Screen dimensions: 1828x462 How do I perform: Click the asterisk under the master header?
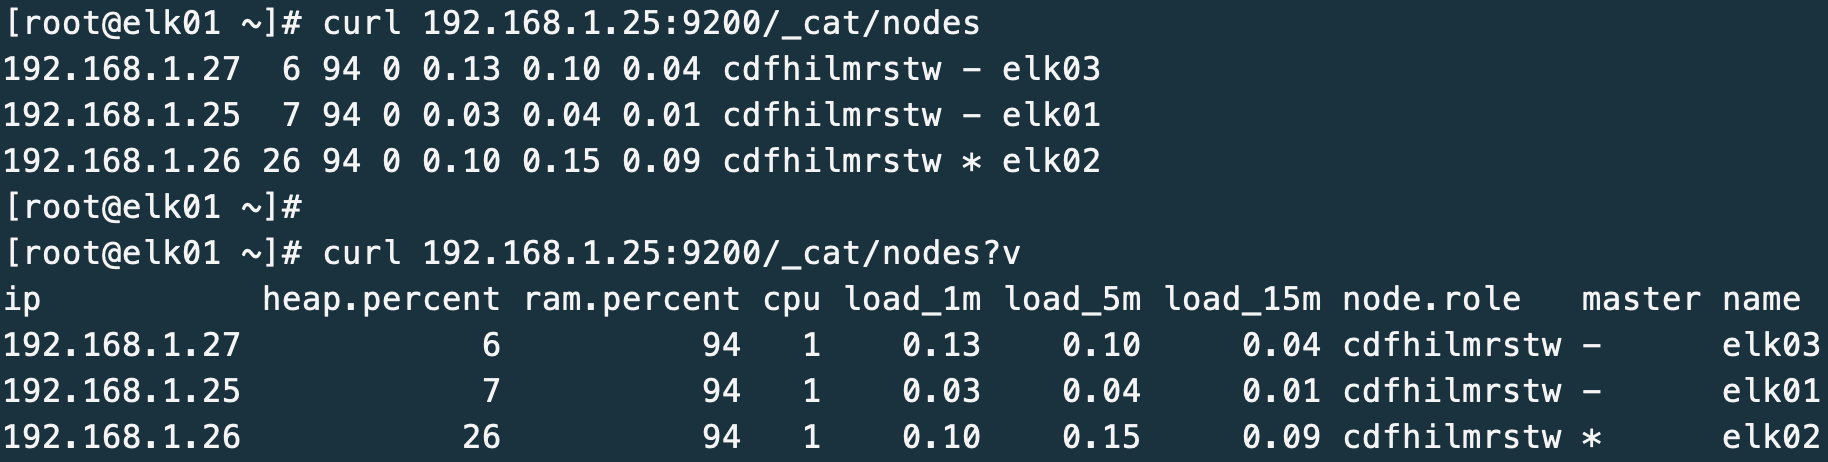click(x=1591, y=437)
